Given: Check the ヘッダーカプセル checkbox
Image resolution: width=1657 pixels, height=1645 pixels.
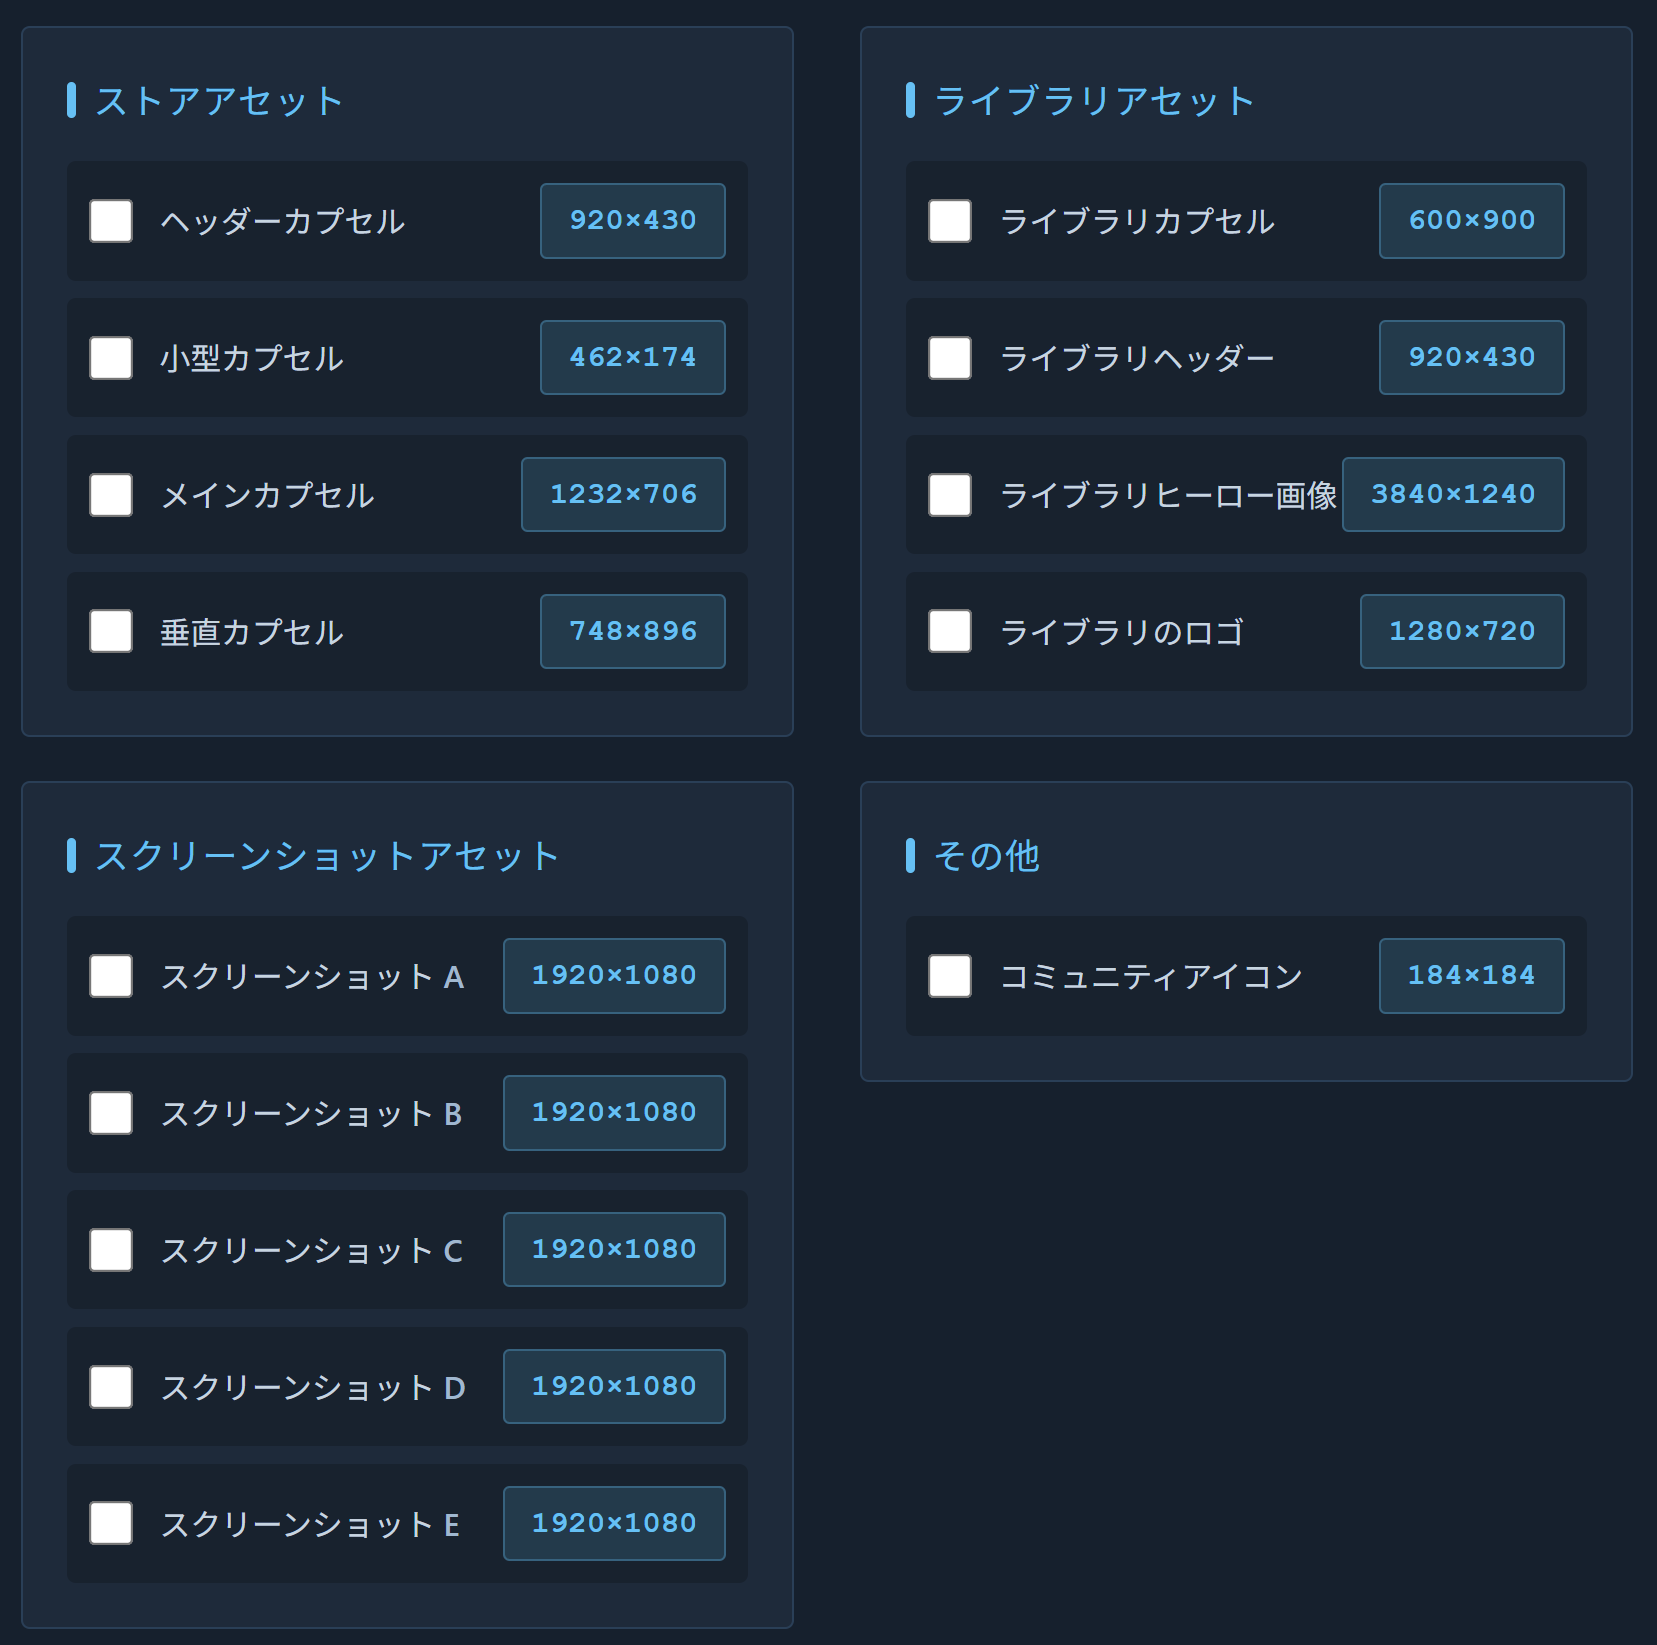Looking at the screenshot, I should point(111,221).
